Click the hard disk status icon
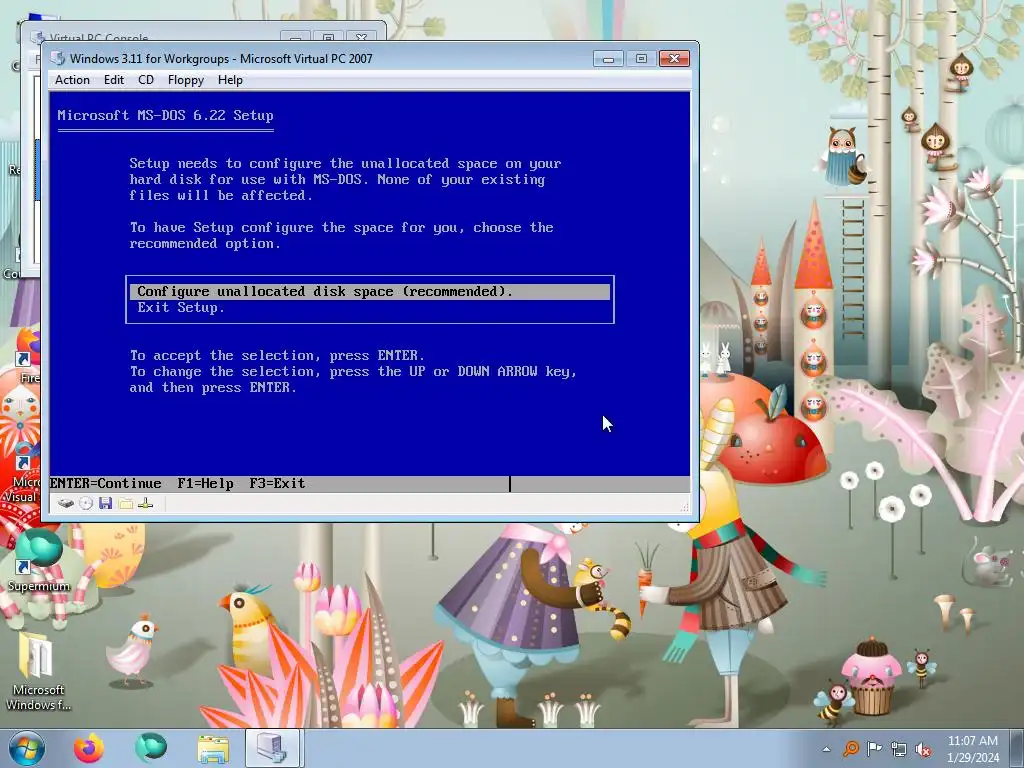1024x768 pixels. tap(66, 503)
